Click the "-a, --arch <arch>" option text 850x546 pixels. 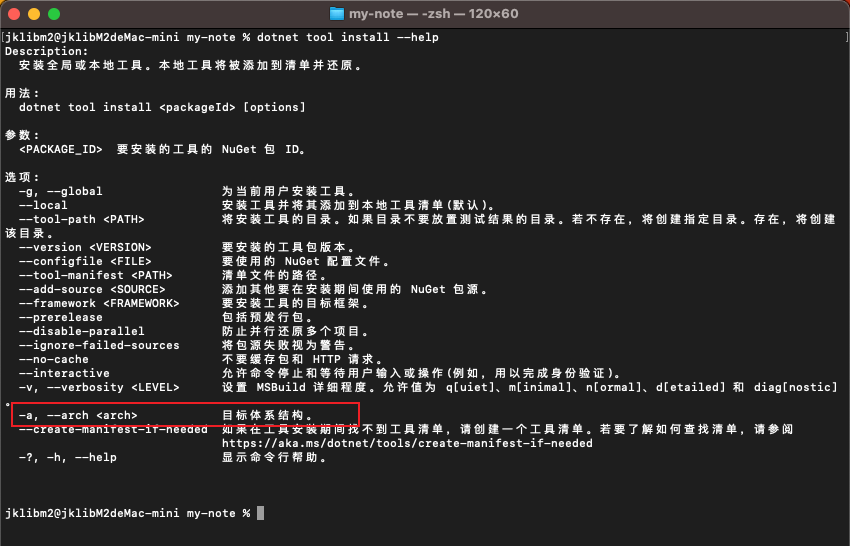click(78, 415)
